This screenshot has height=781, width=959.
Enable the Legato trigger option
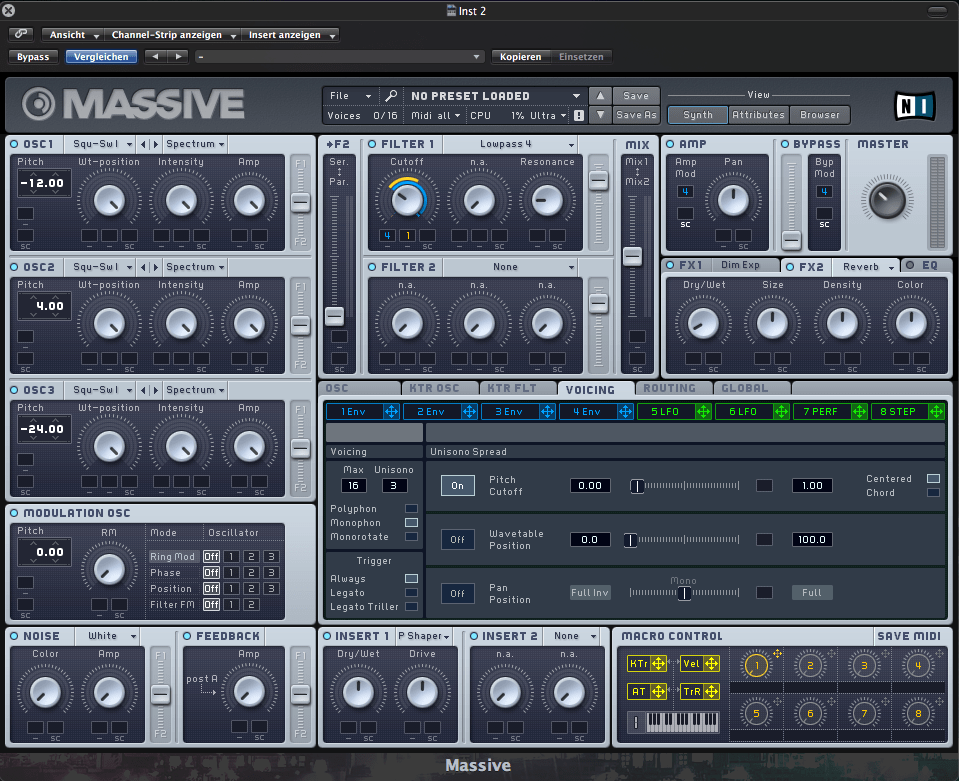coord(411,593)
